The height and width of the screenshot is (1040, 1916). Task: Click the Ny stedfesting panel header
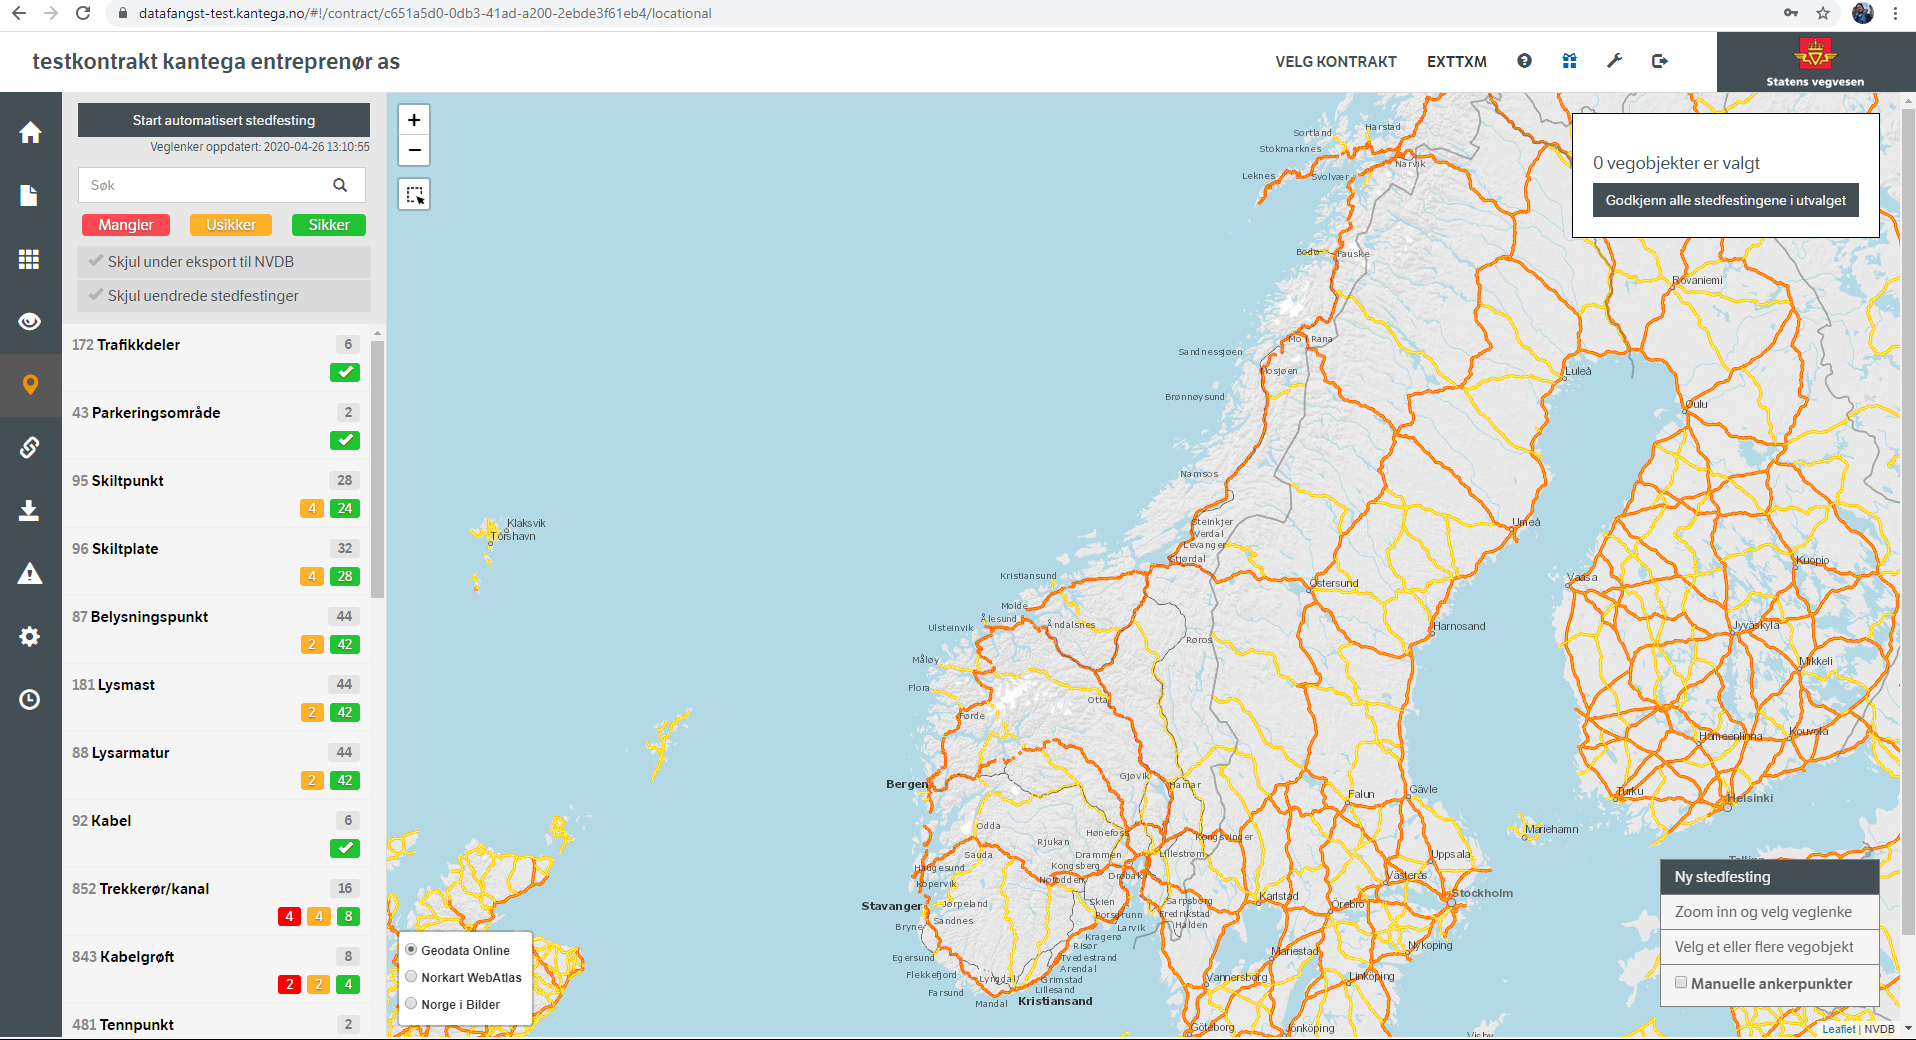point(1770,877)
